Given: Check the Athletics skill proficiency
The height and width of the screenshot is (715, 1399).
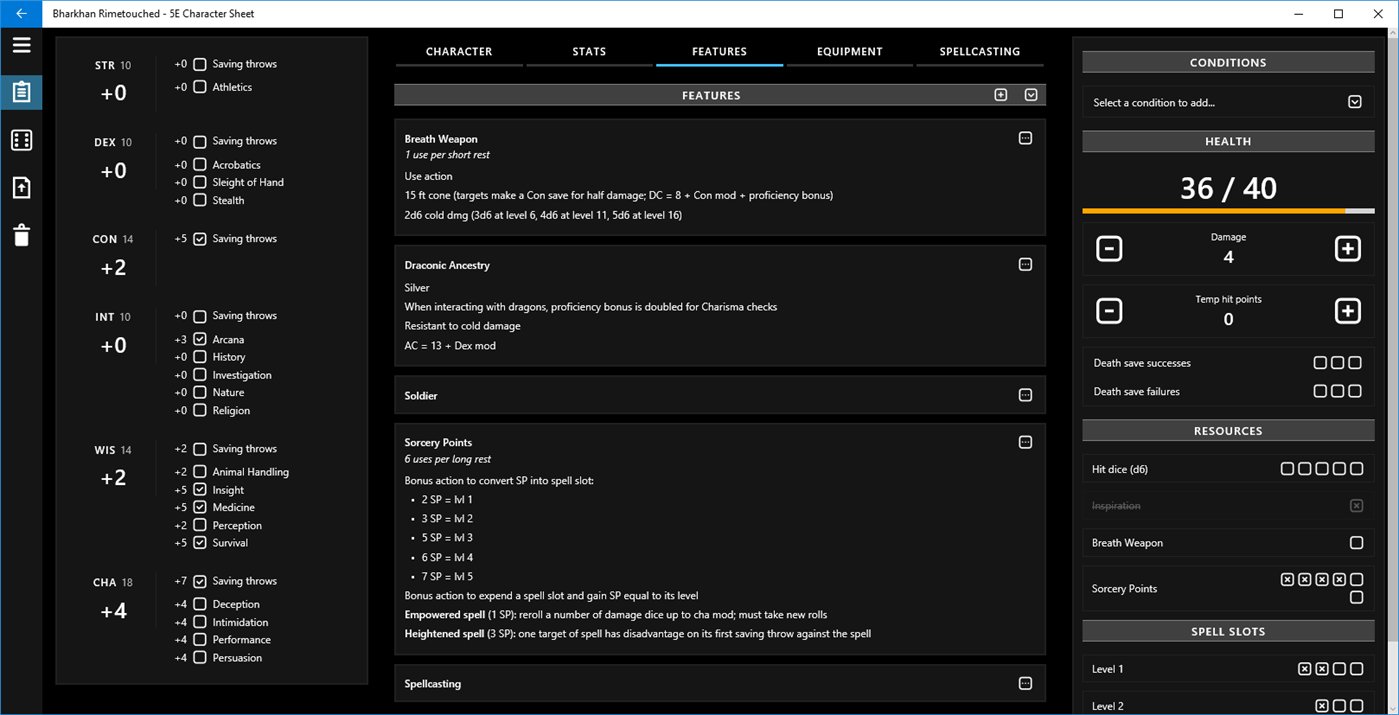Looking at the screenshot, I should (199, 87).
